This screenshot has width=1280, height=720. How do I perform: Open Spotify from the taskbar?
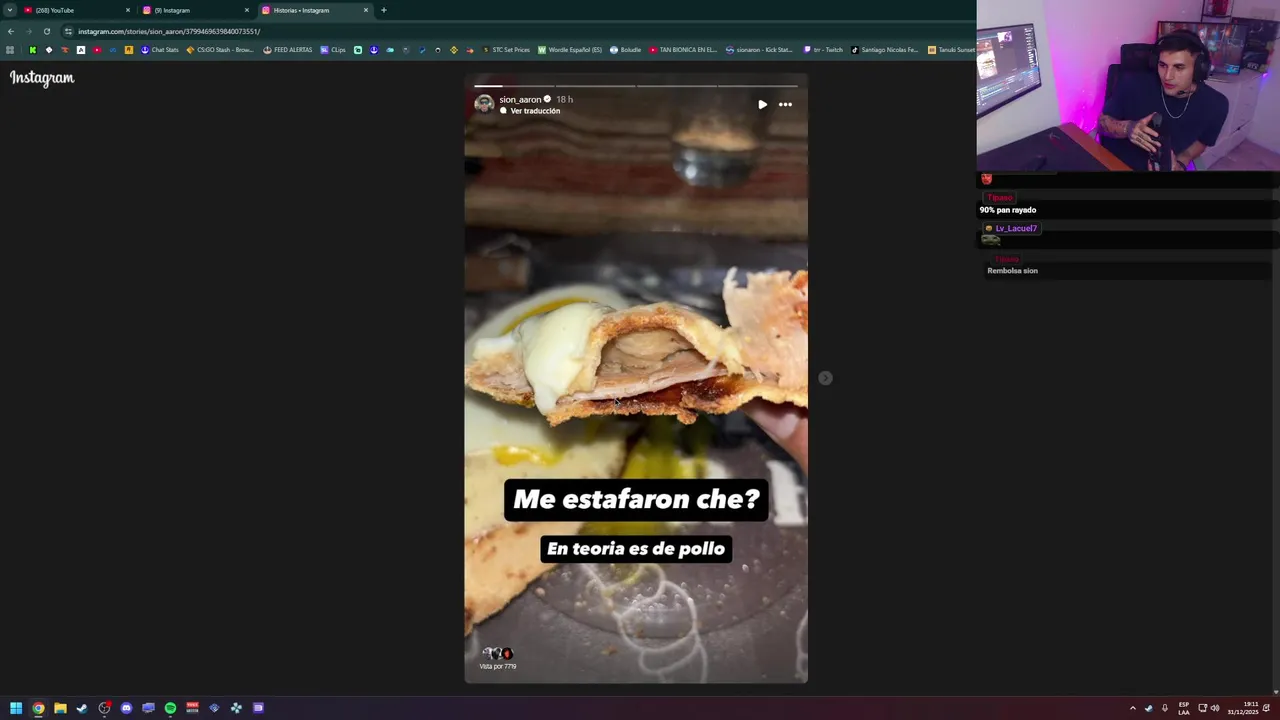coord(170,708)
